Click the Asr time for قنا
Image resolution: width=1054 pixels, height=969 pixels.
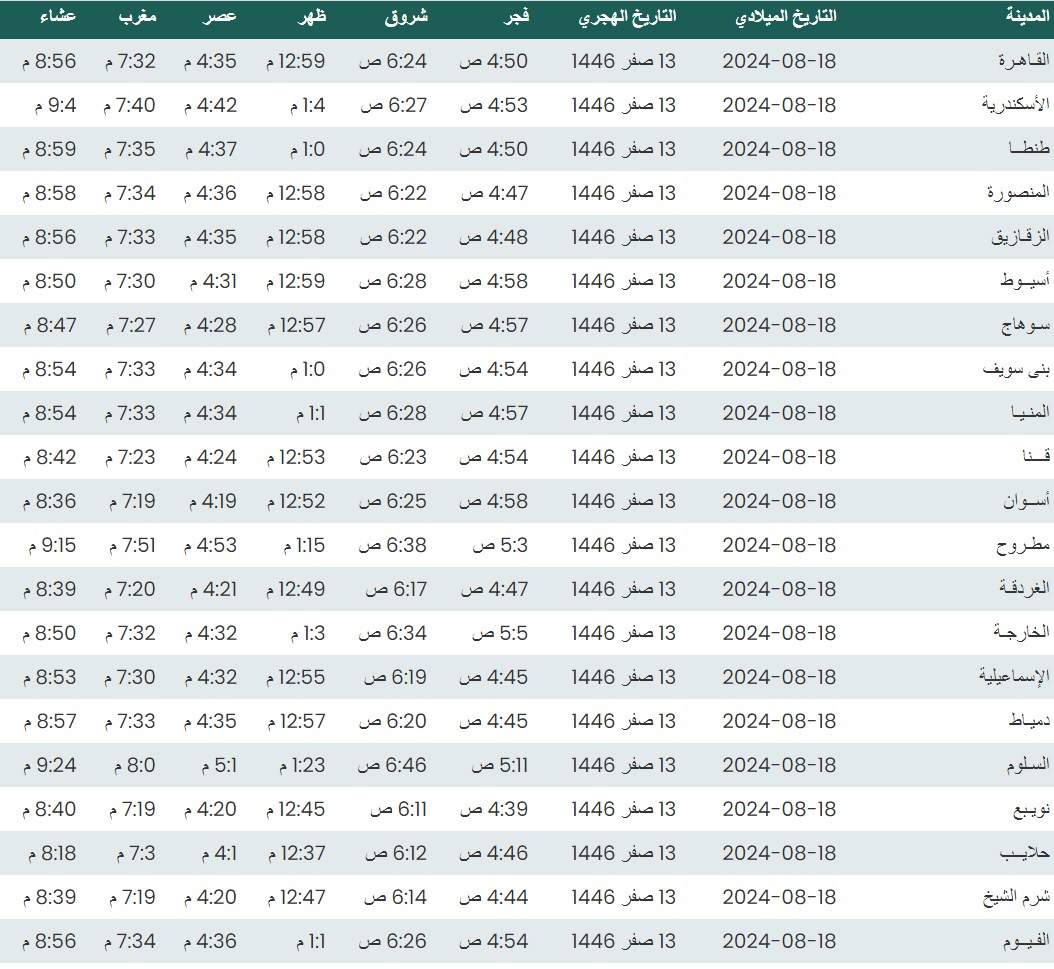(x=210, y=457)
